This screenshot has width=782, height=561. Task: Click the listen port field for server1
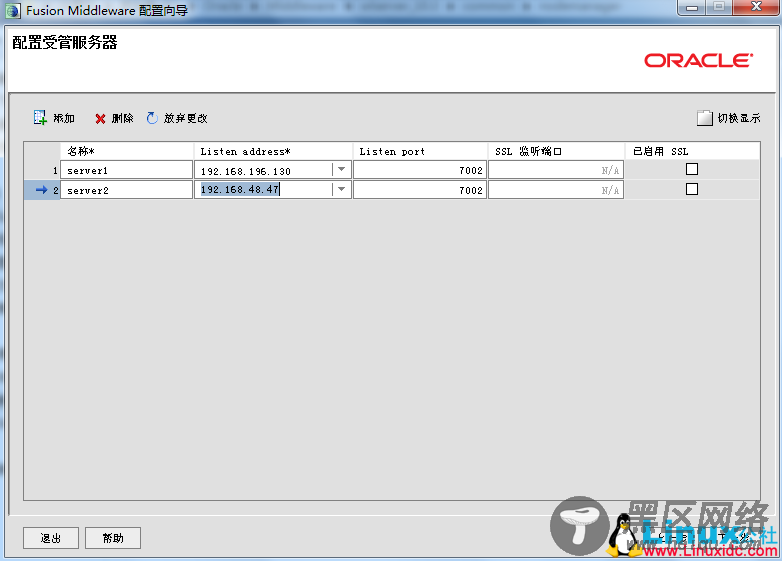(420, 170)
